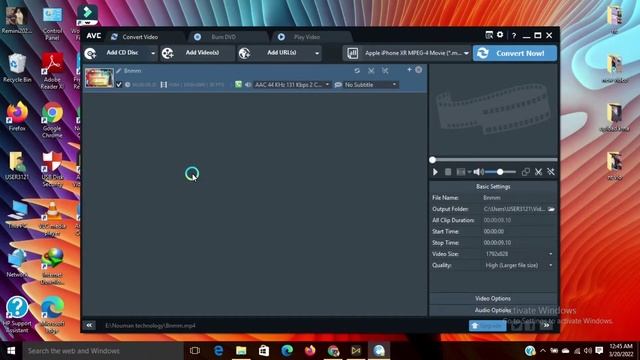The height and width of the screenshot is (360, 640).
Task: Mute the preview with the player speaker icon
Action: (x=478, y=172)
